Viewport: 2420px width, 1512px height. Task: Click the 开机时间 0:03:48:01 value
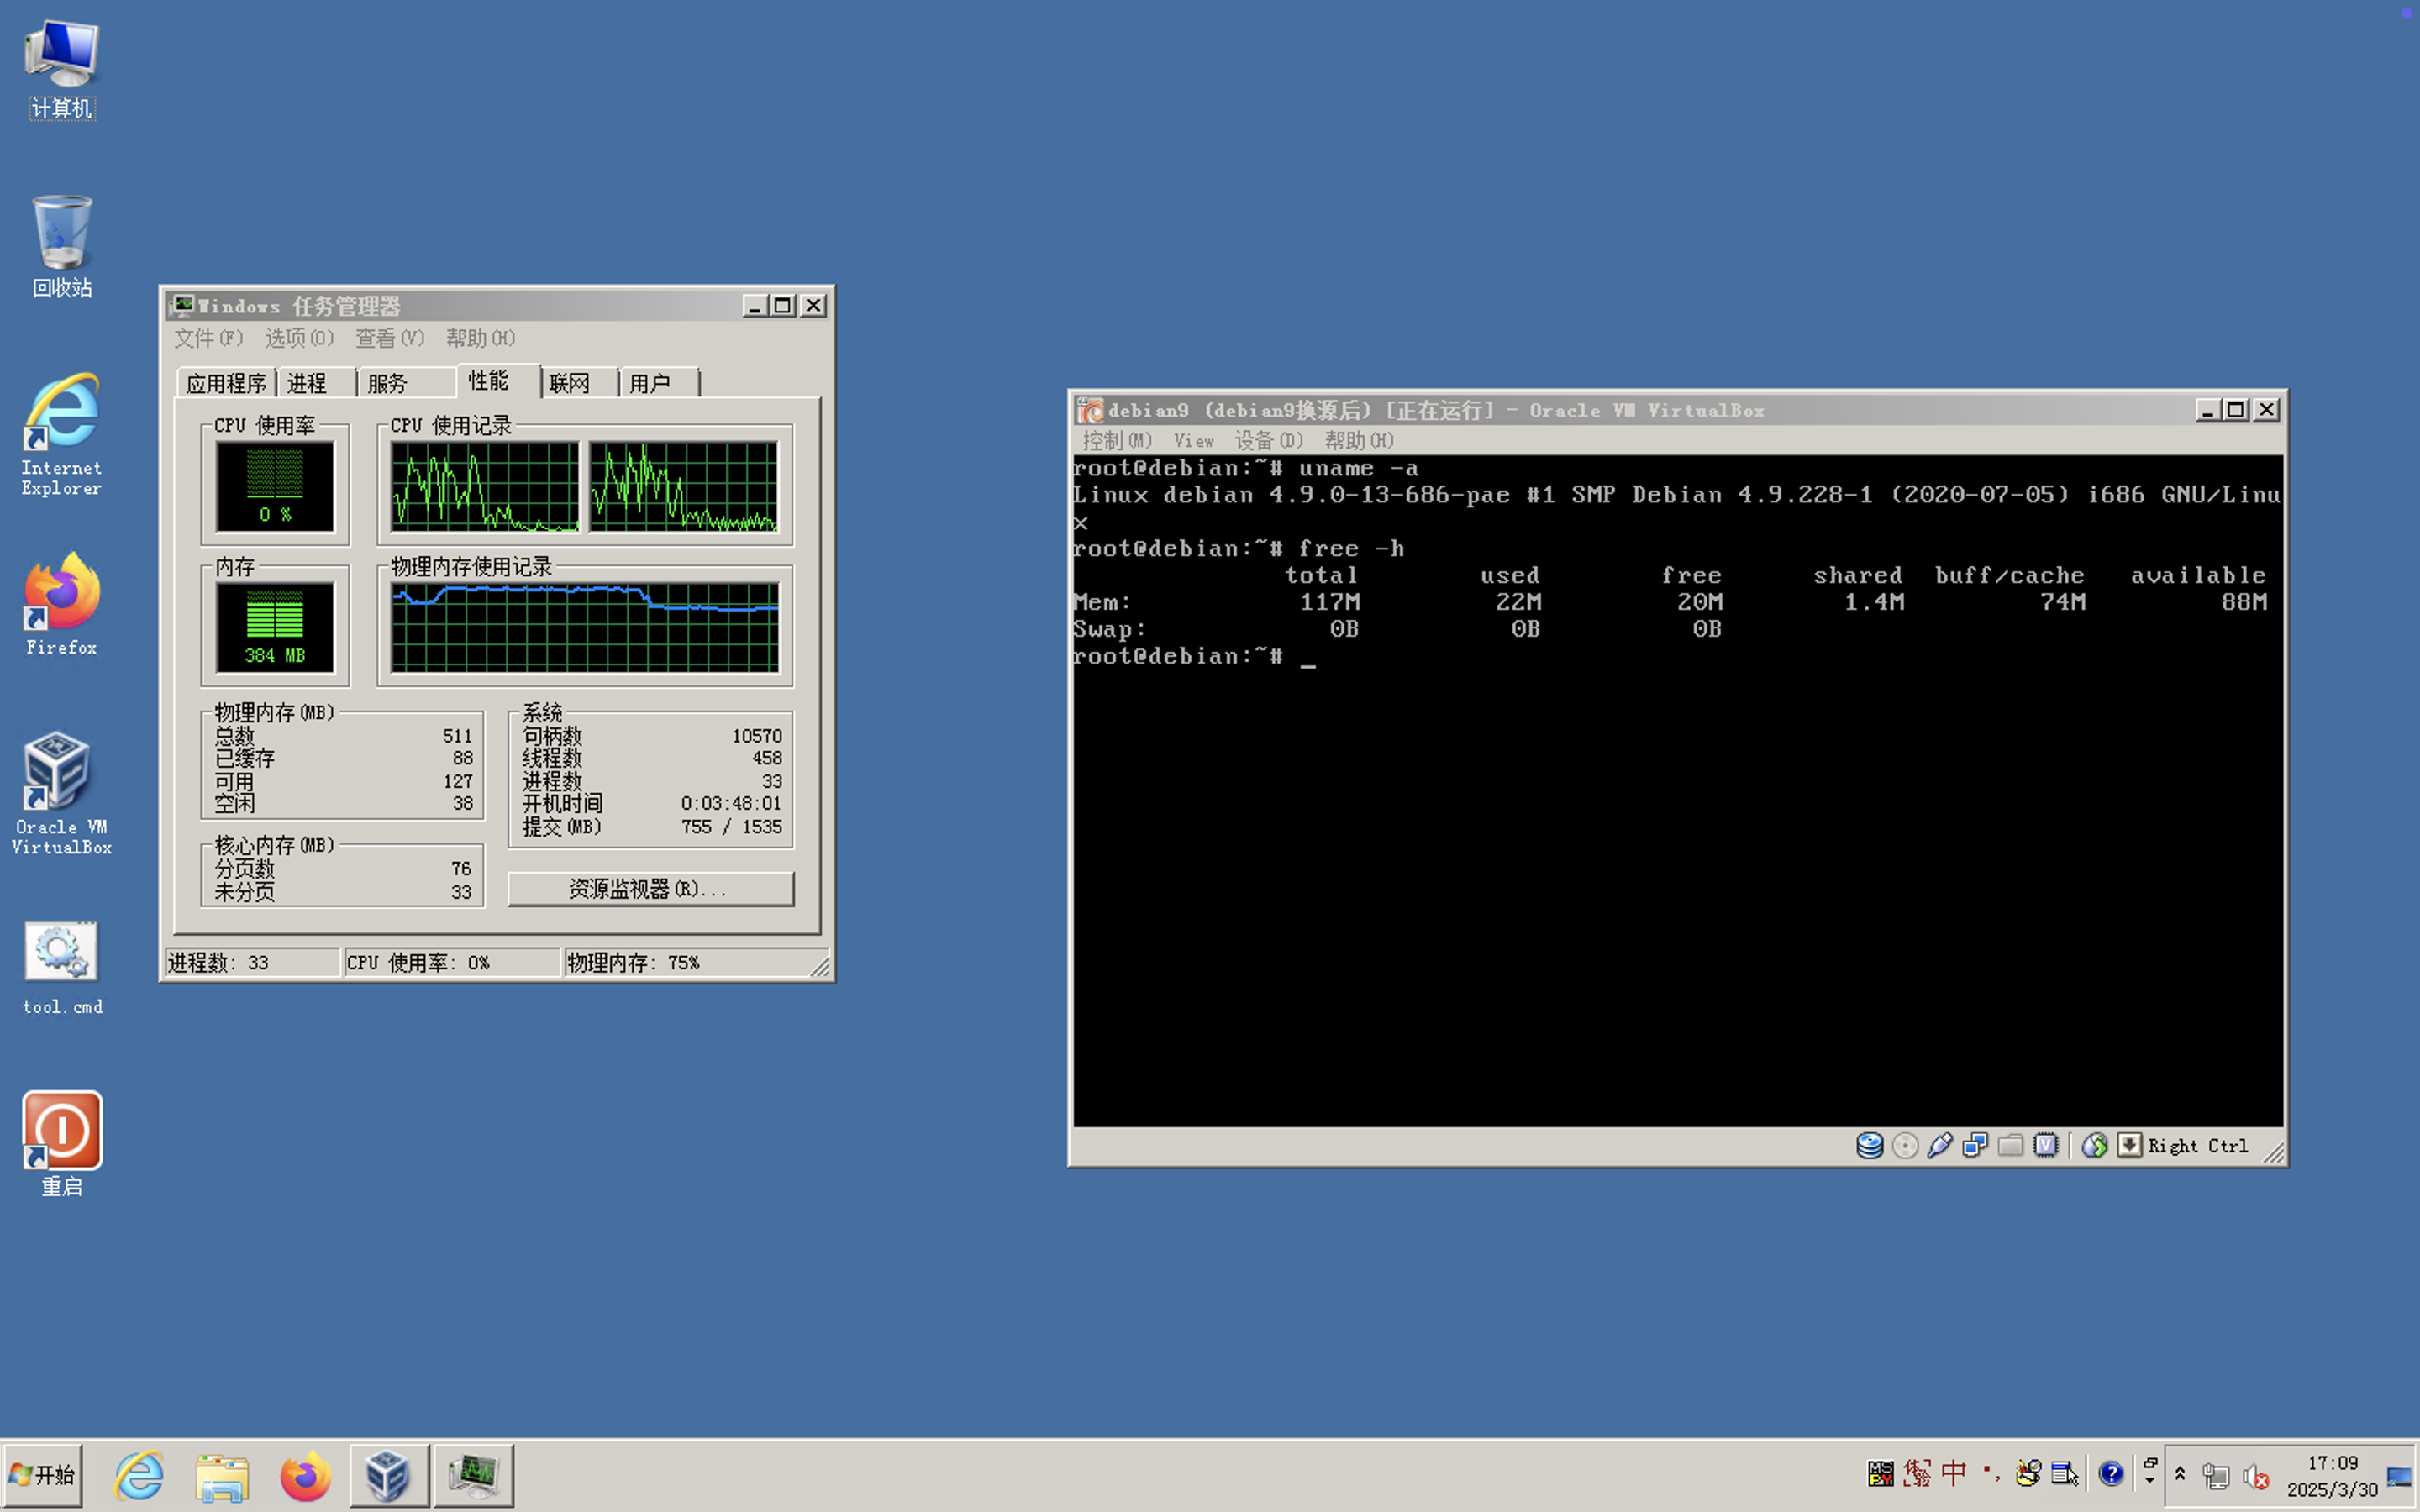[x=731, y=803]
